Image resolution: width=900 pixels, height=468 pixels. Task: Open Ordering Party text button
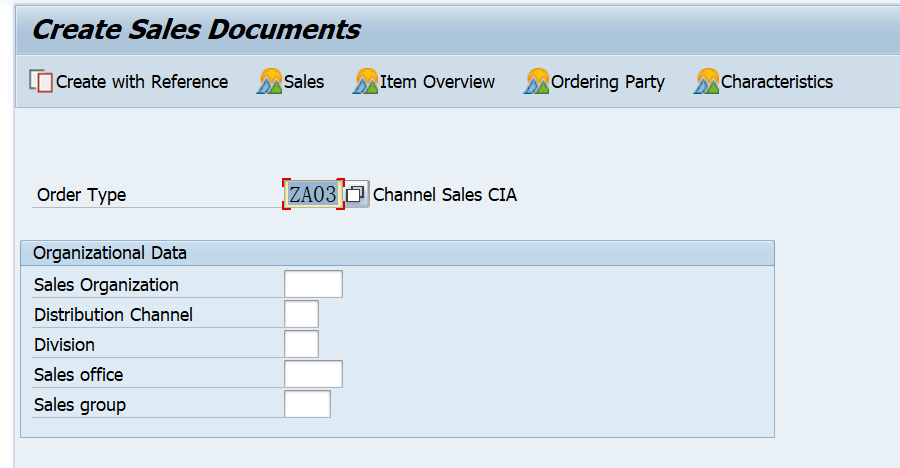[608, 82]
